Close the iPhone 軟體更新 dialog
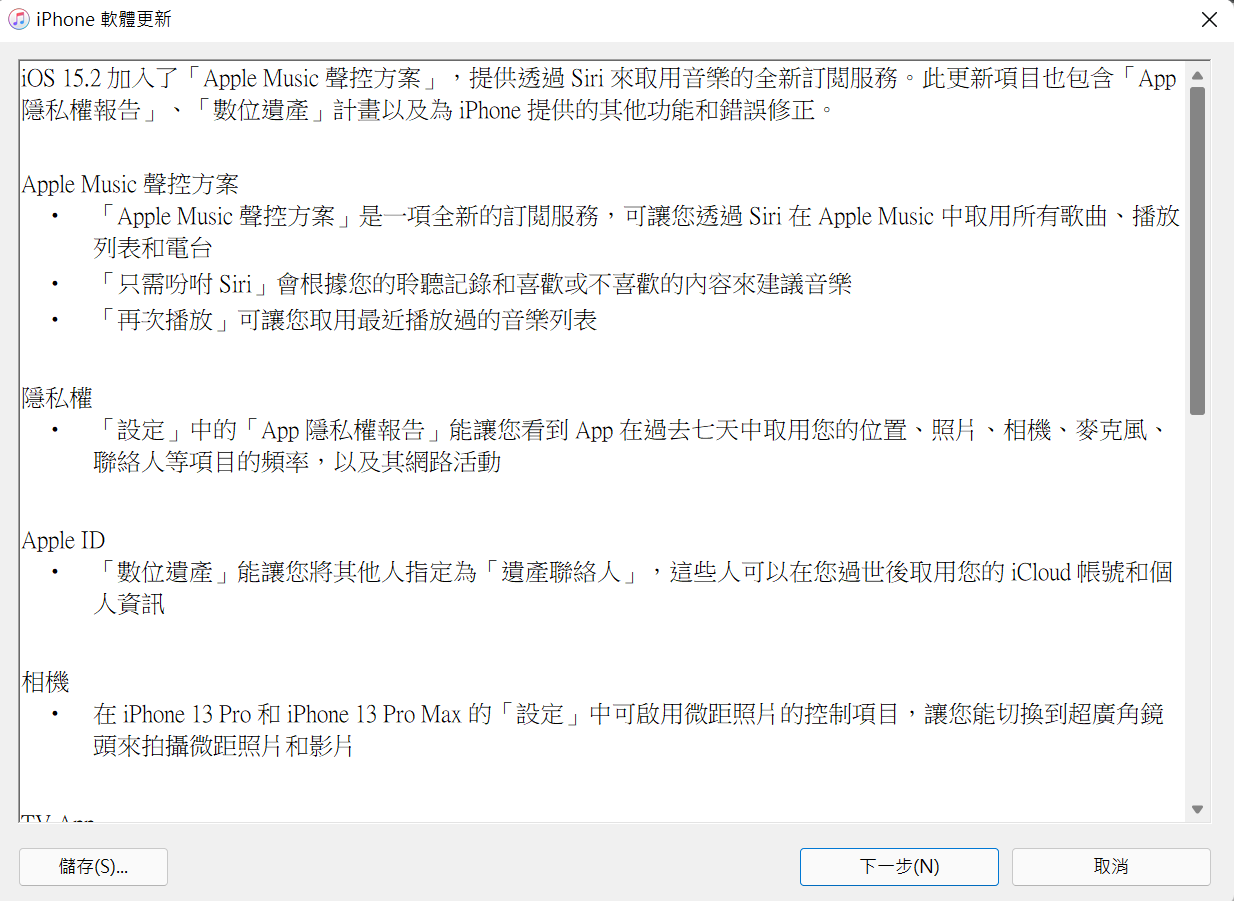1234x901 pixels. (x=1210, y=20)
